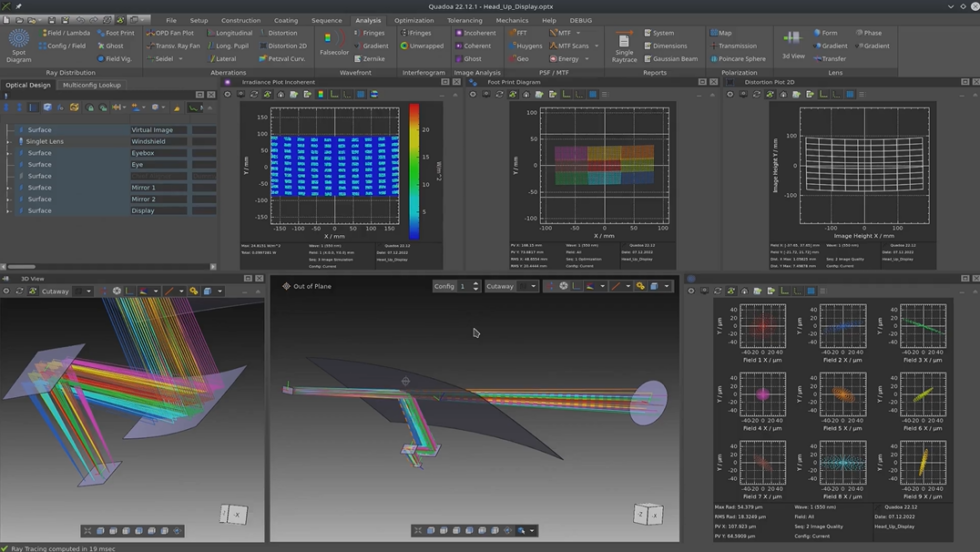
Task: Click the Dimensions report button
Action: click(666, 46)
